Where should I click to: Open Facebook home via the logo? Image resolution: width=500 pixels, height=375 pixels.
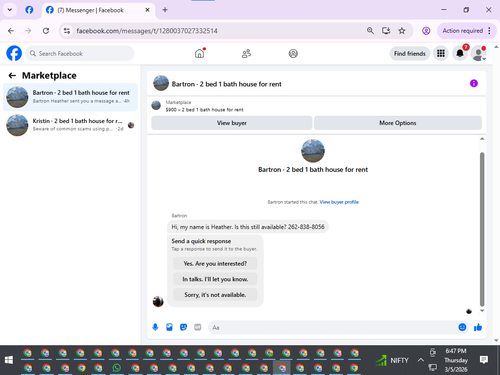pyautogui.click(x=14, y=53)
